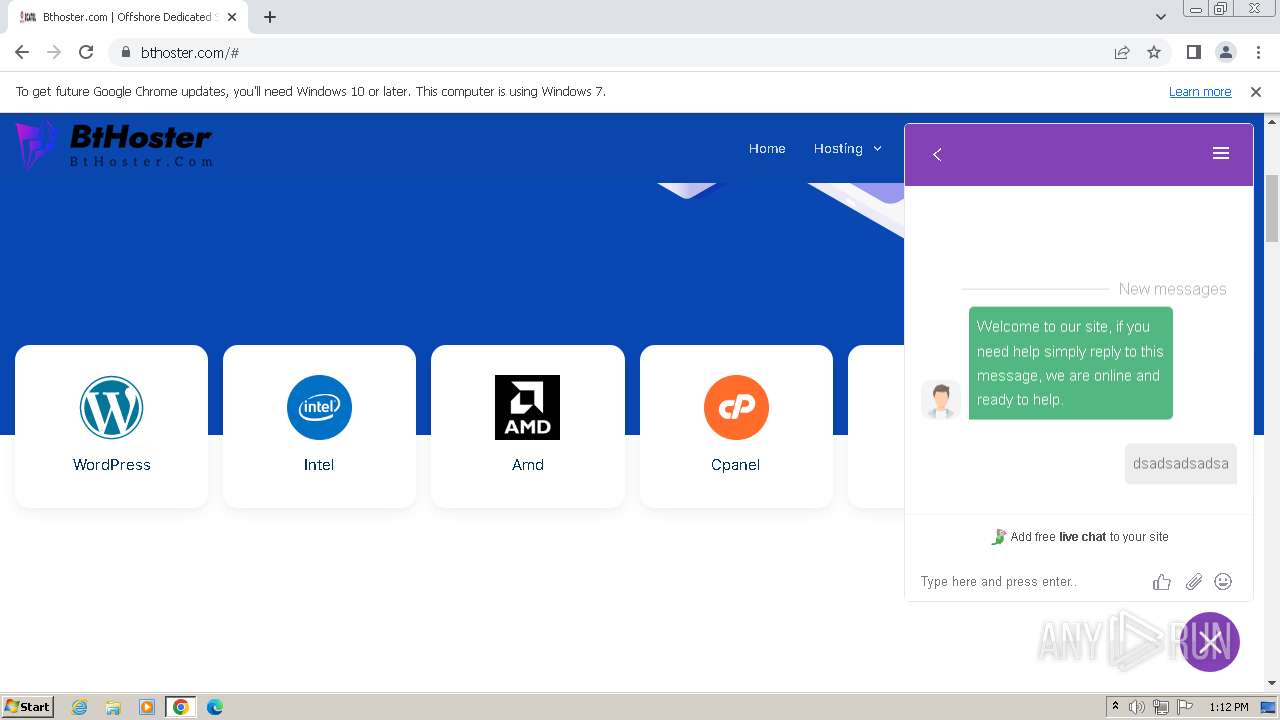1280x720 pixels.
Task: Go back with browser back arrow
Action: (22, 52)
